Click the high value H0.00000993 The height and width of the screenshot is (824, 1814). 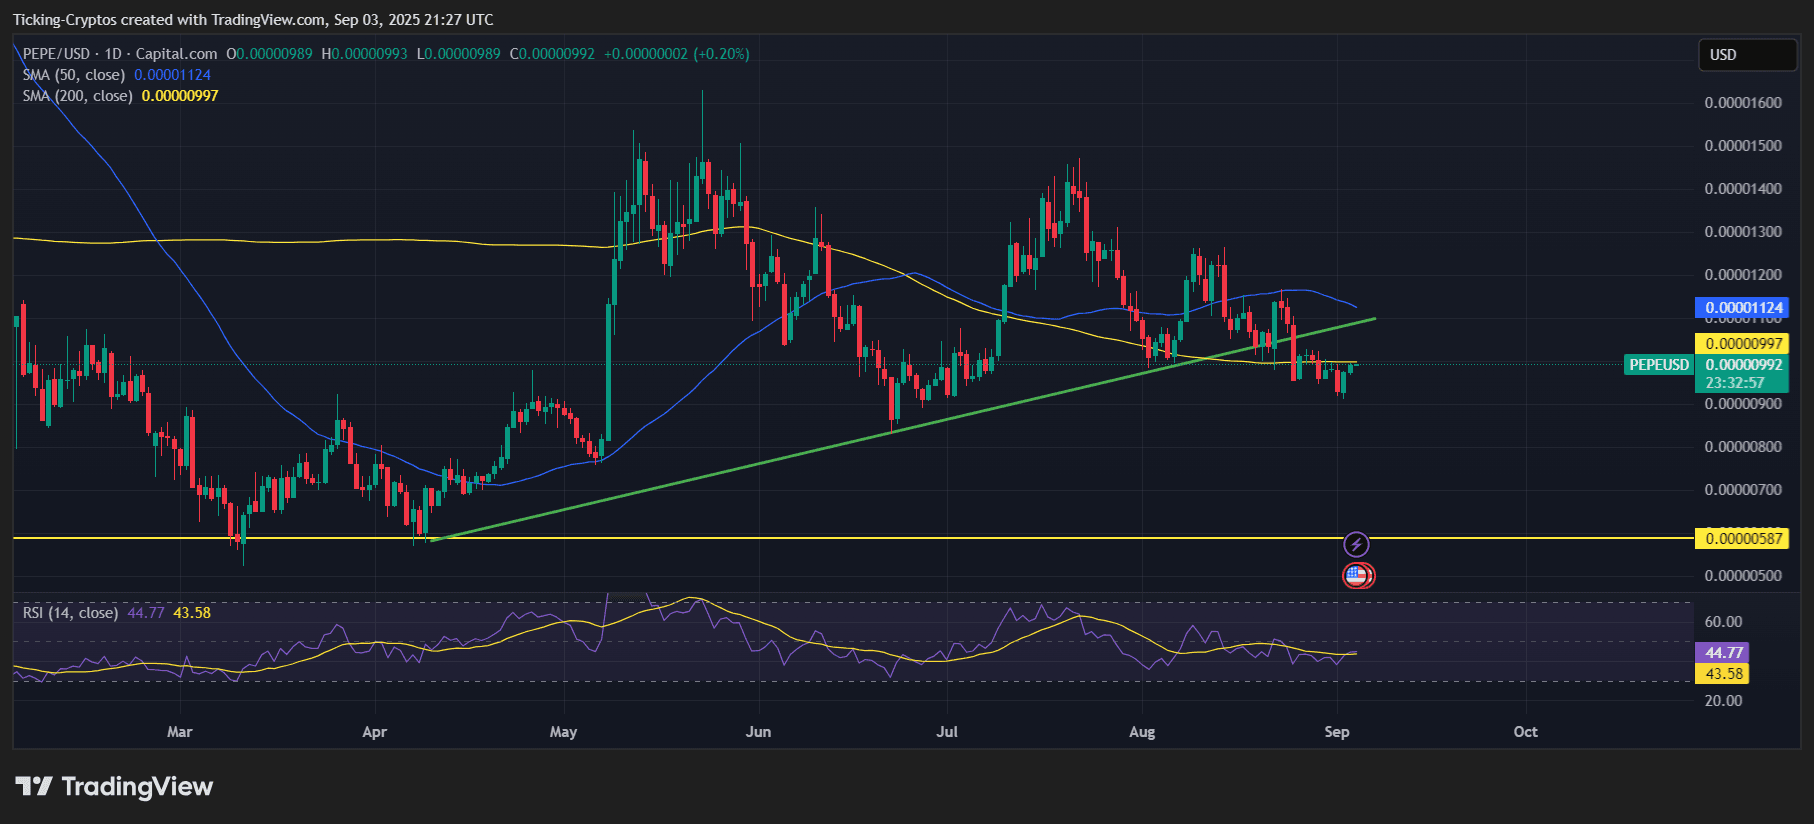[x=364, y=54]
